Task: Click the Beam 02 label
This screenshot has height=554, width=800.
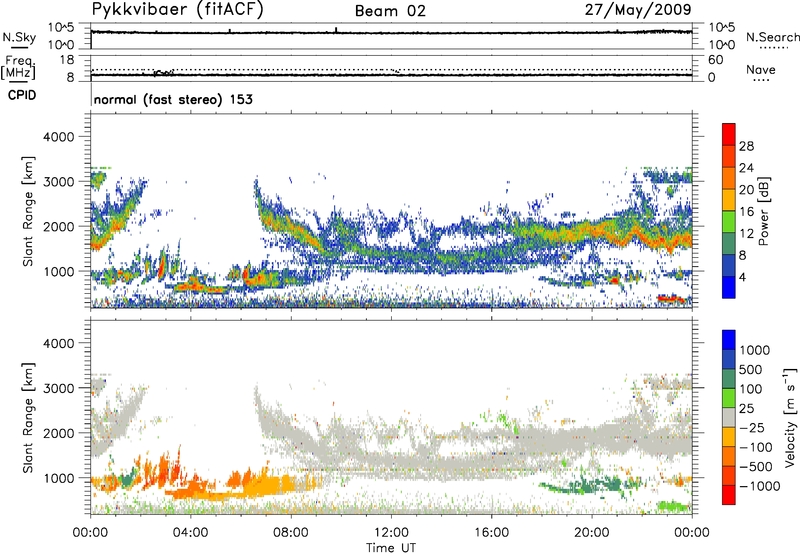Action: pyautogui.click(x=390, y=11)
